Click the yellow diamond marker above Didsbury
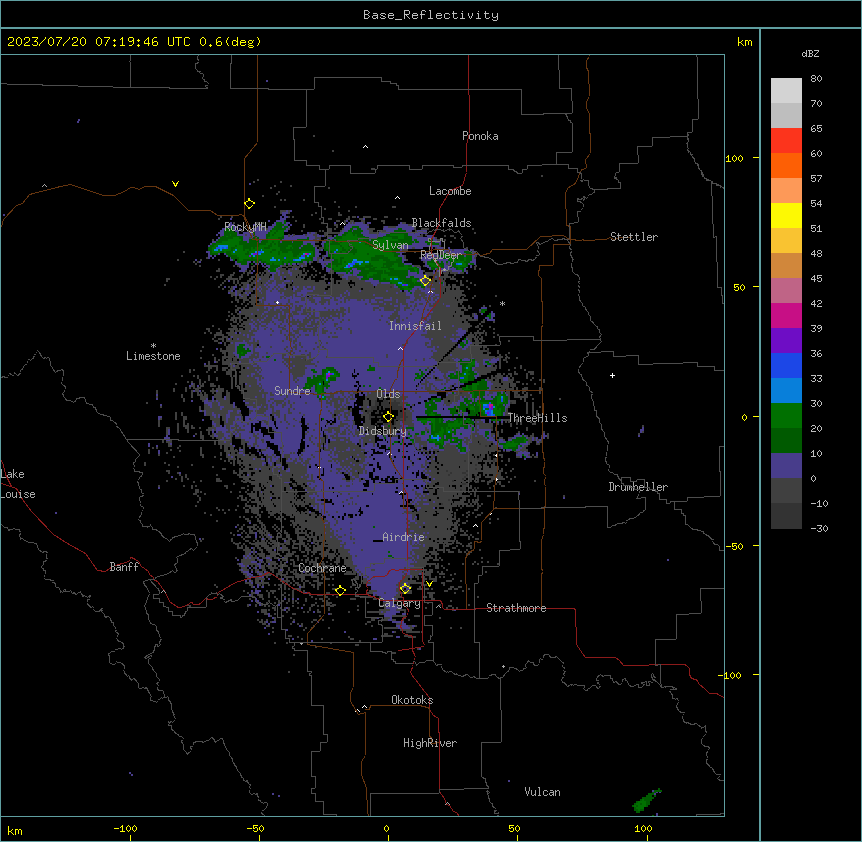Image resolution: width=862 pixels, height=842 pixels. (x=389, y=416)
